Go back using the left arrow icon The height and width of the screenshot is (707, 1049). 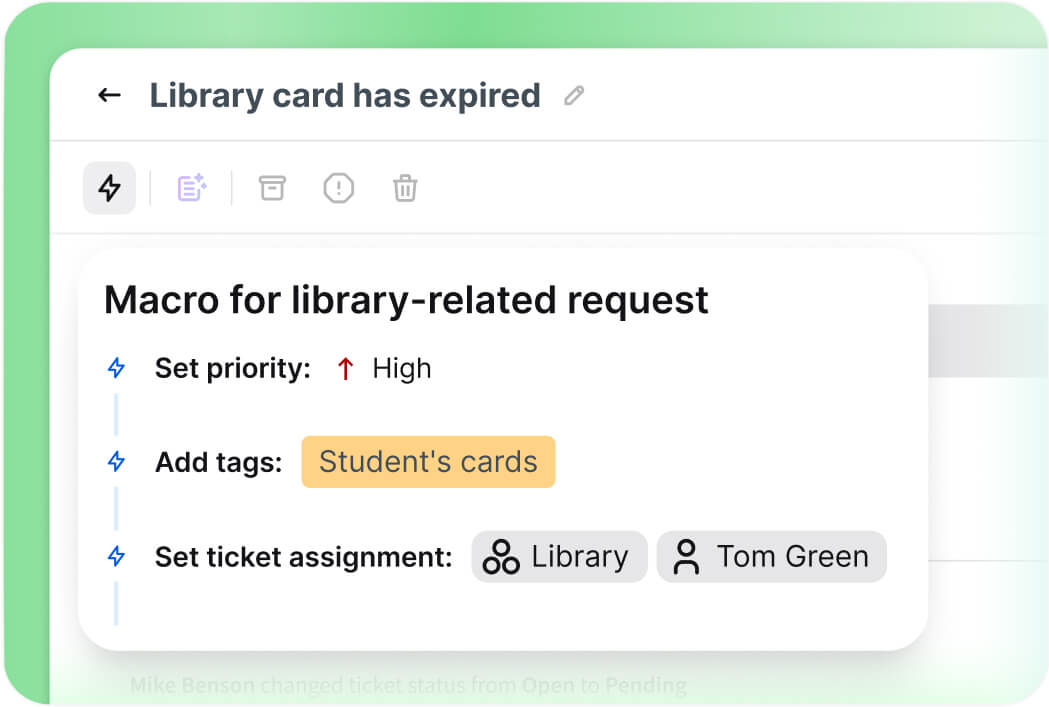tap(109, 95)
